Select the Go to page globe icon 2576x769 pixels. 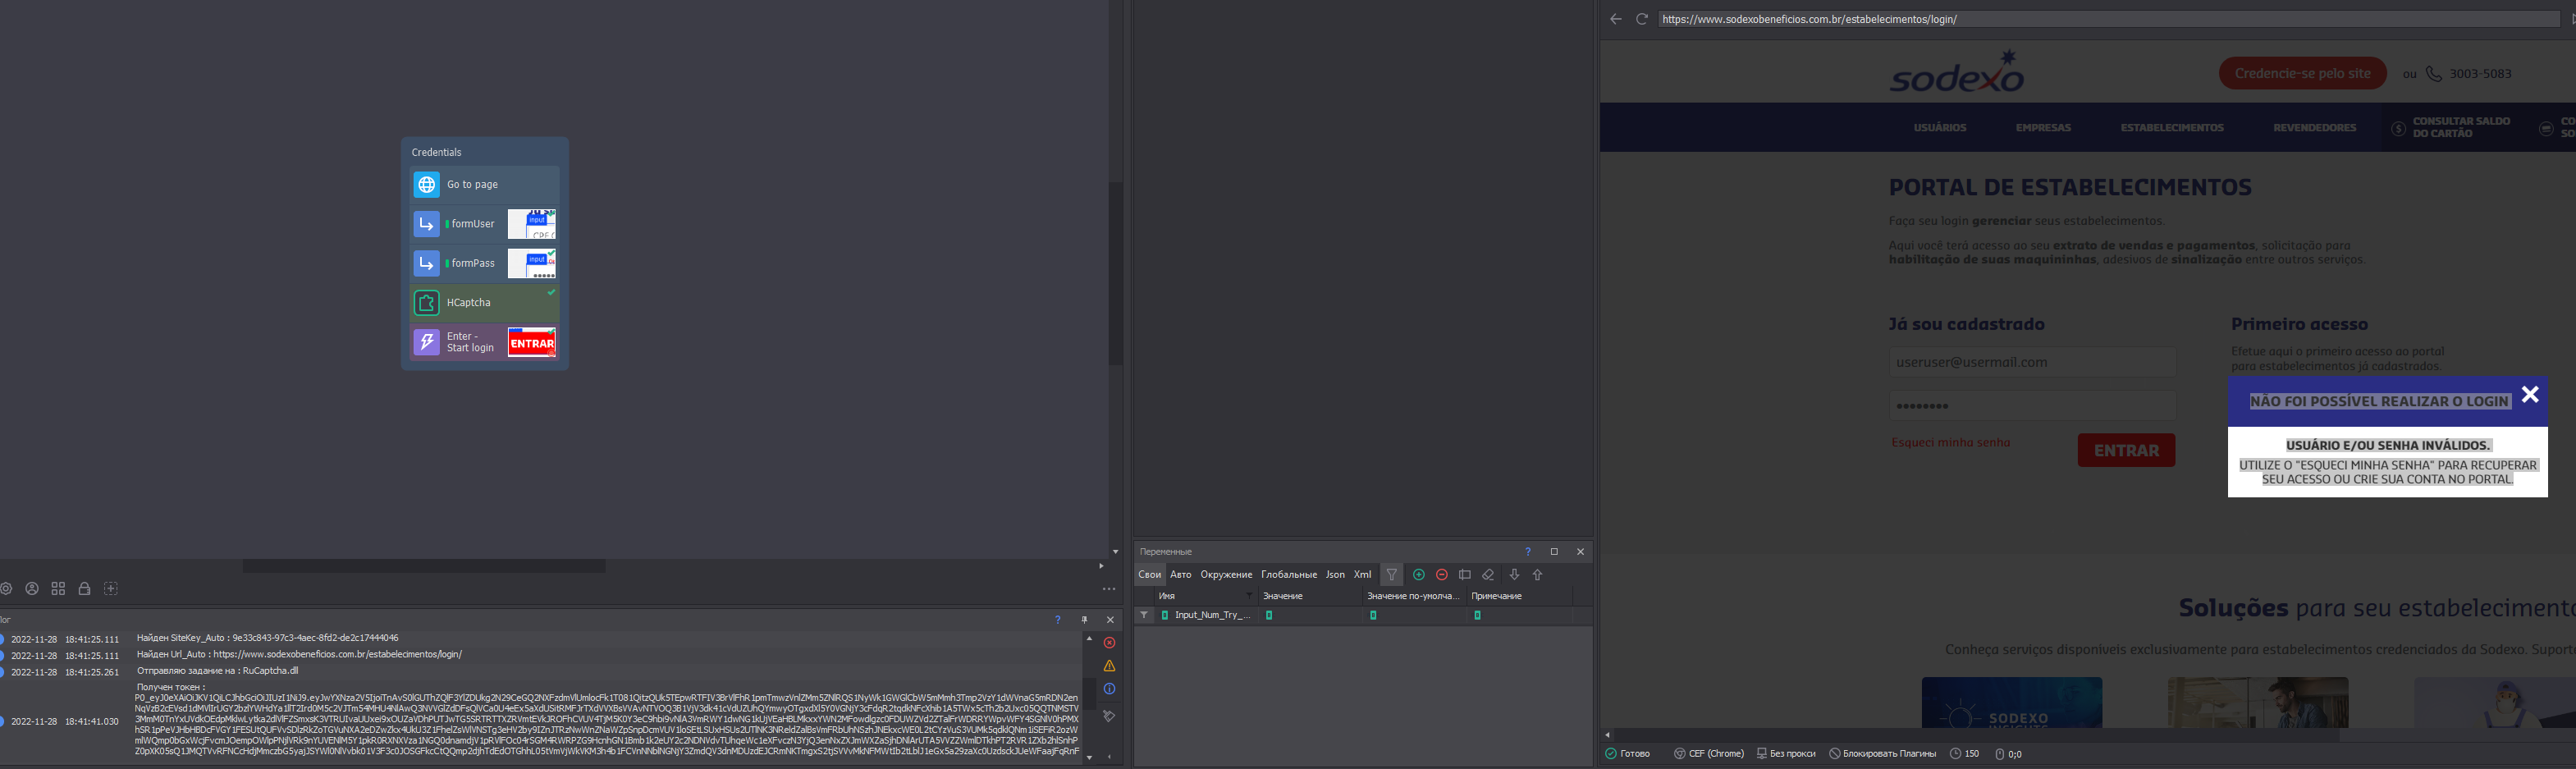click(427, 185)
